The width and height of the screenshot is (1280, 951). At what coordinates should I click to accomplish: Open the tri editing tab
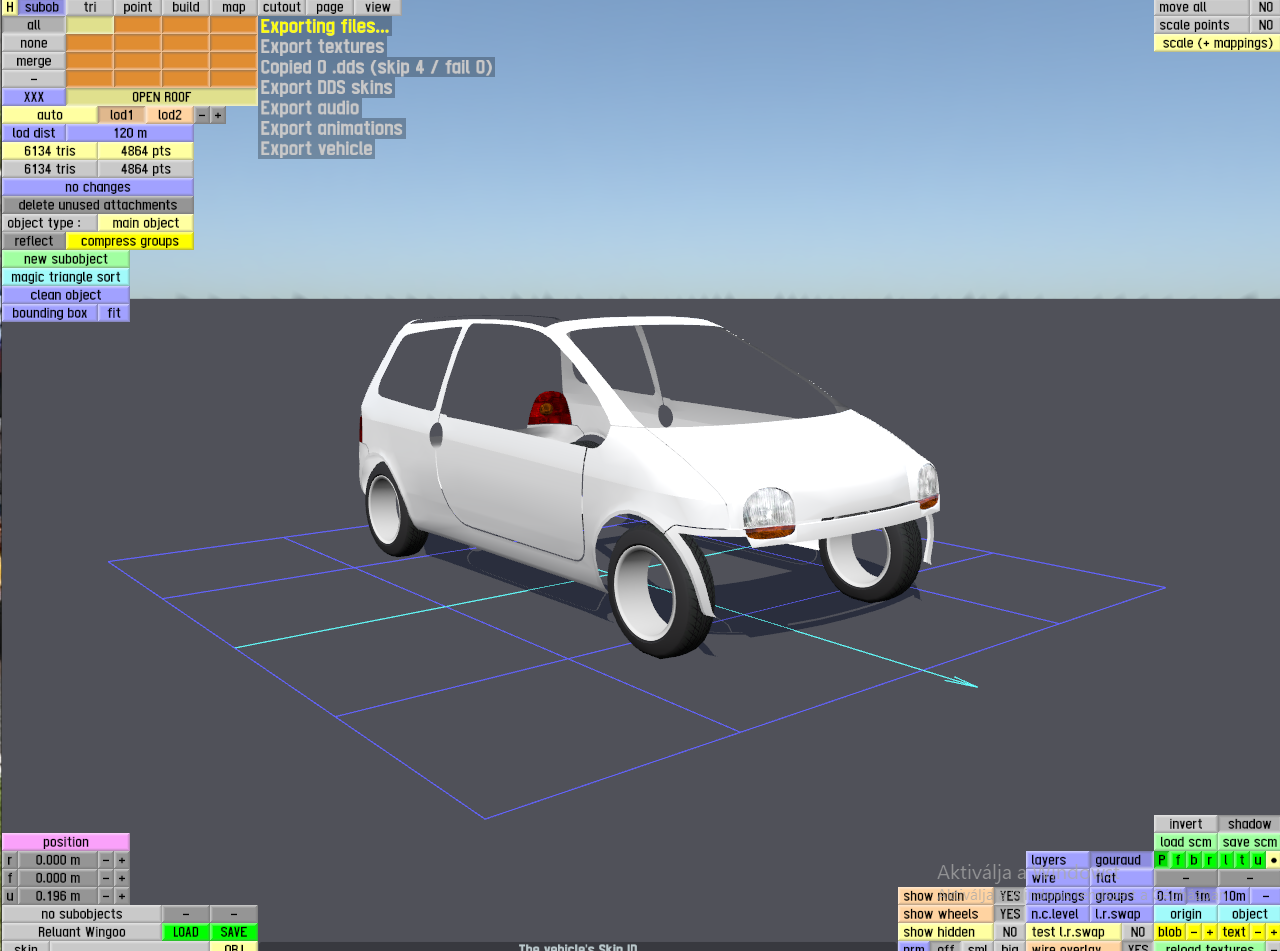(90, 7)
